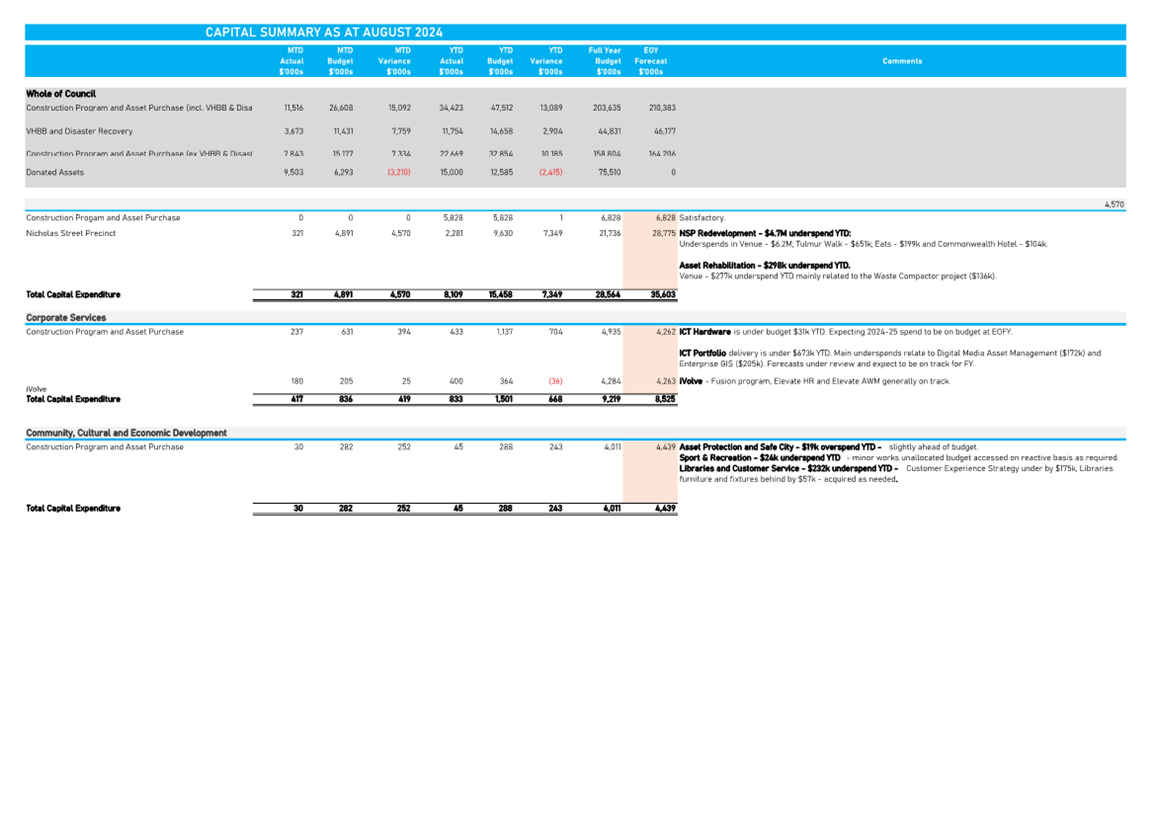Viewport: 1155px width, 816px height.
Task: Click the 'CAPITAL SUMMARY AS AT AUGUST 2024' title
Action: click(323, 32)
